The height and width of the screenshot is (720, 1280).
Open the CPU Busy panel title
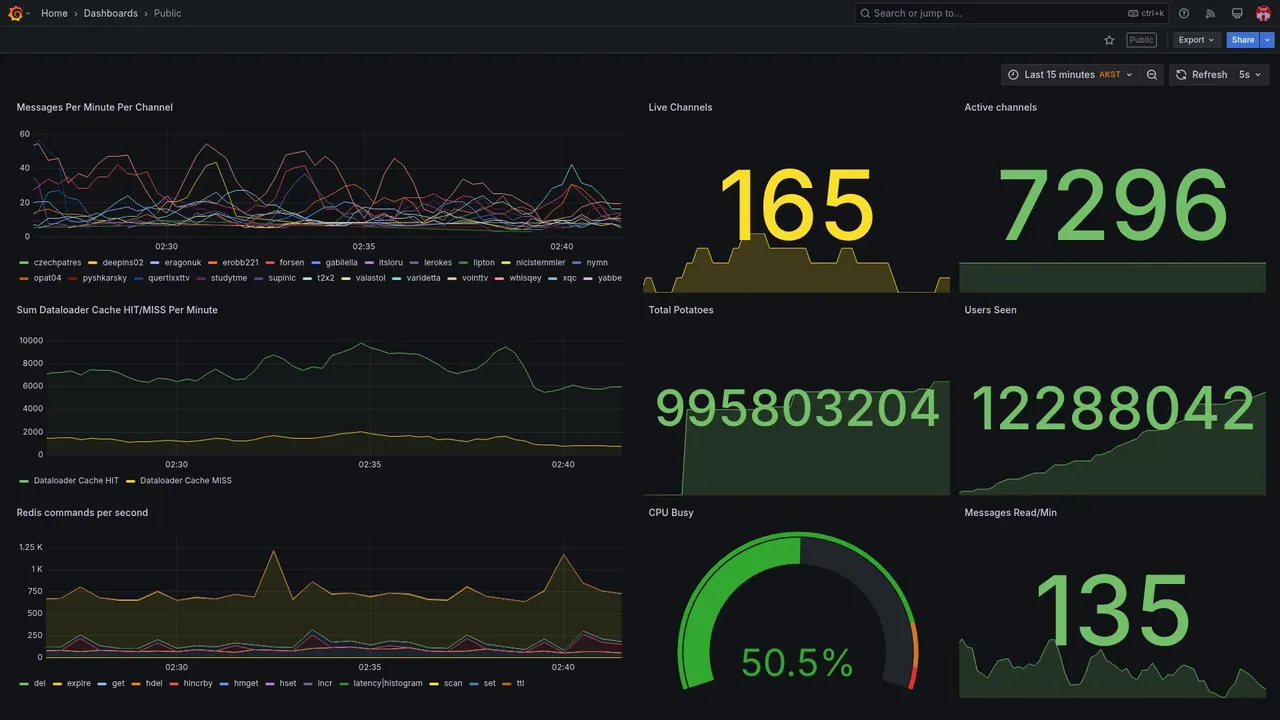coord(671,513)
